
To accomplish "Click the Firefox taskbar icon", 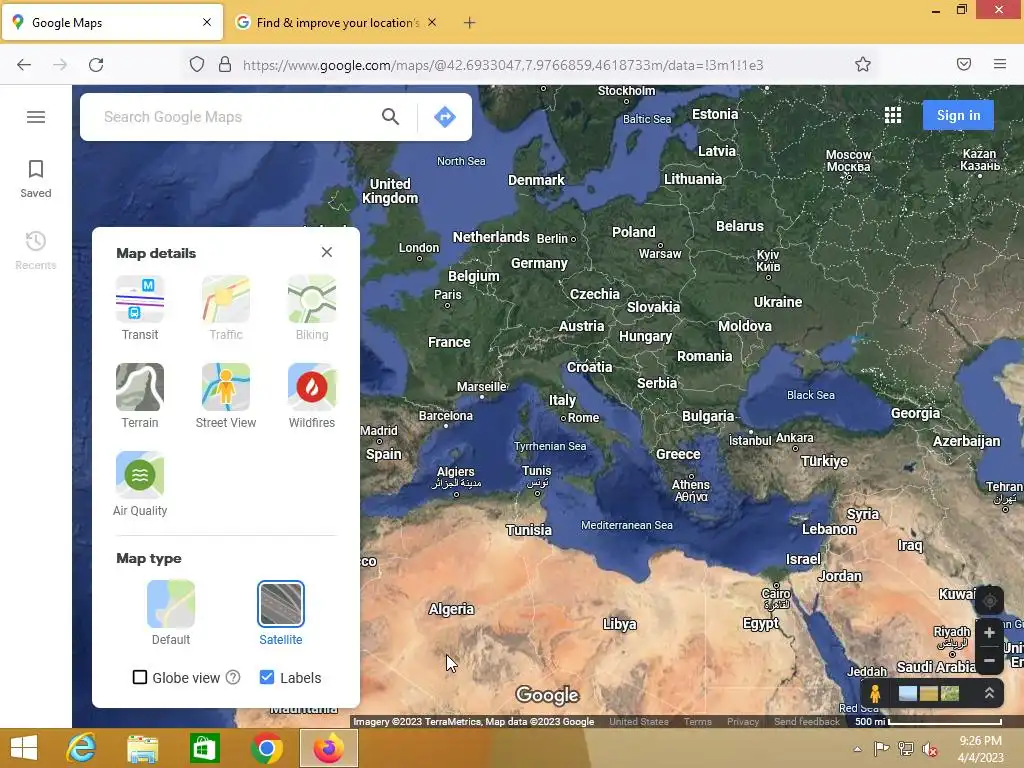I will click(328, 748).
